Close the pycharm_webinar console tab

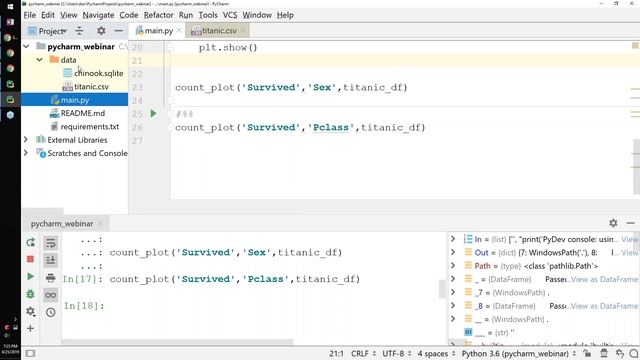pyautogui.click(x=100, y=224)
